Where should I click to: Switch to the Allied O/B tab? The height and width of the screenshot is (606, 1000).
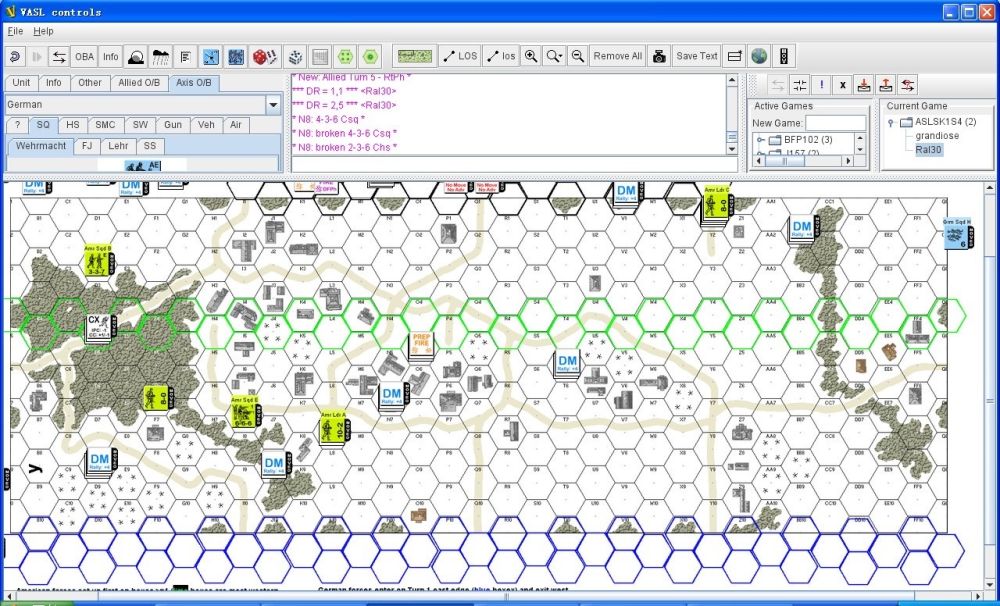coord(139,83)
